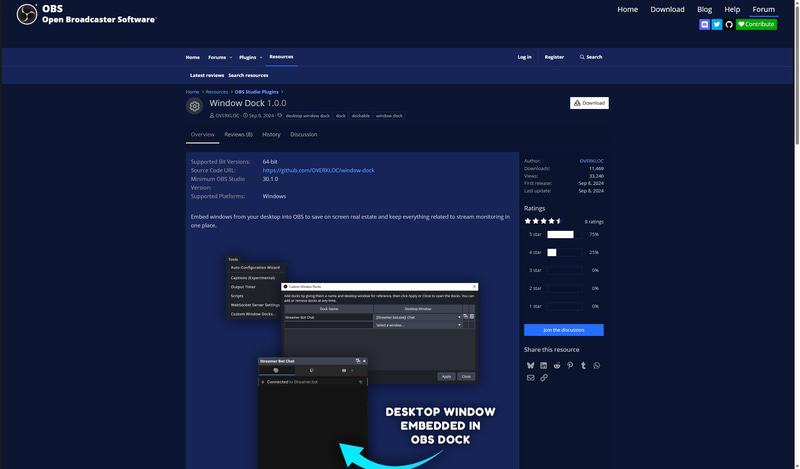This screenshot has width=800, height=469.
Task: Open Download in top site menu
Action: (x=667, y=9)
